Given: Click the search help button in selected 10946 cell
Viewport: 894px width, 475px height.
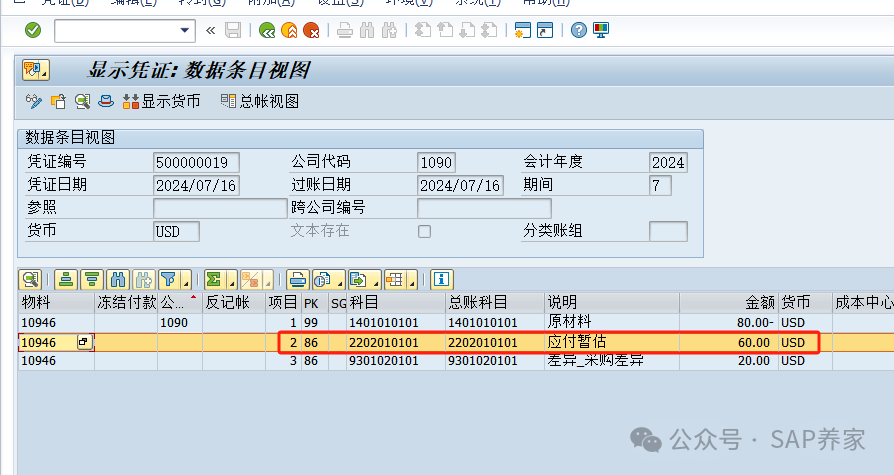Looking at the screenshot, I should 84,342.
